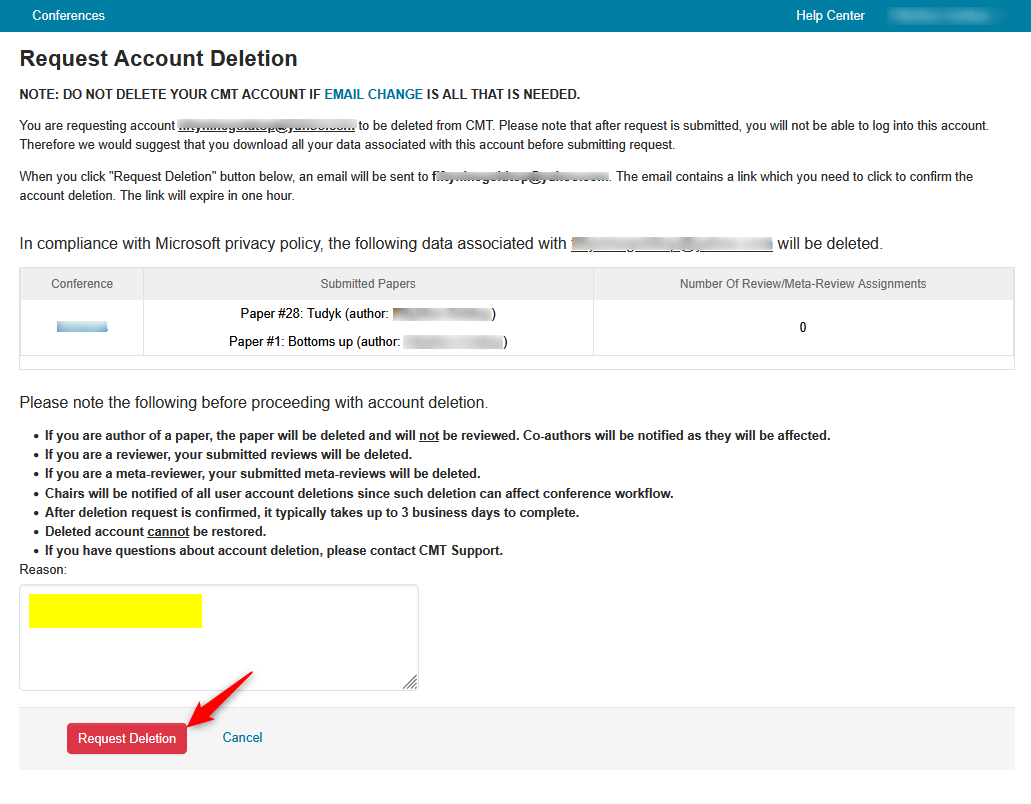Follow the EMAIL CHANGE link
This screenshot has height=804, width=1031.
click(x=373, y=94)
